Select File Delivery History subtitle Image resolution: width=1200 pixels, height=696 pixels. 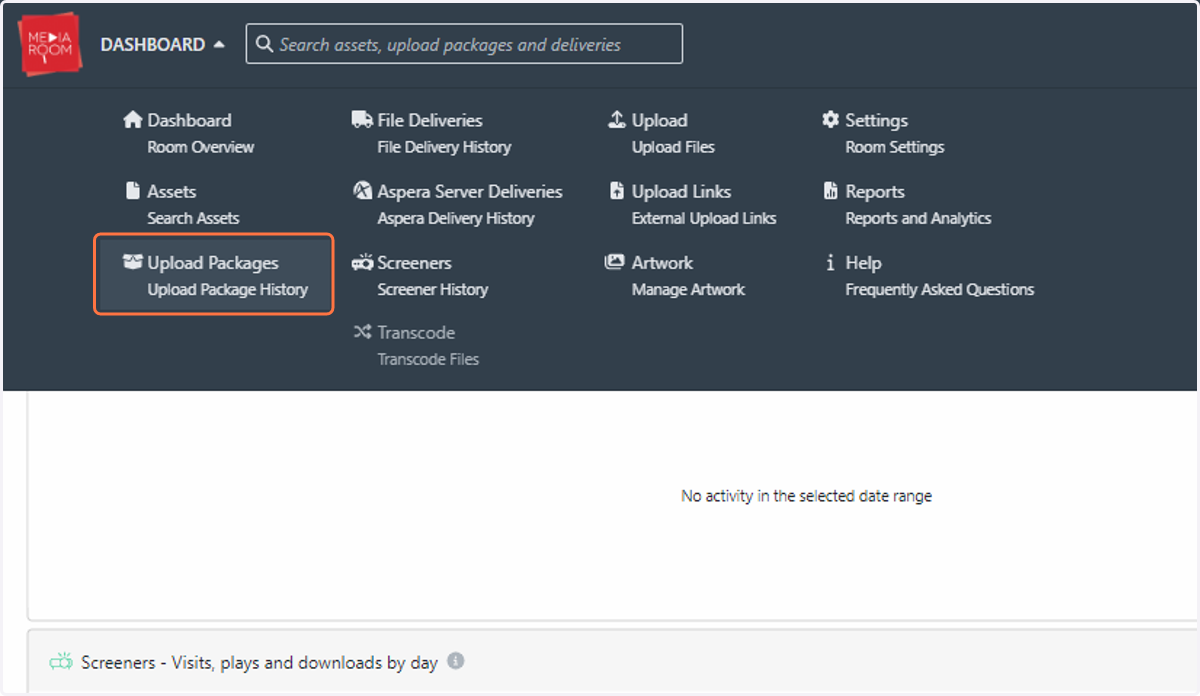coord(444,147)
